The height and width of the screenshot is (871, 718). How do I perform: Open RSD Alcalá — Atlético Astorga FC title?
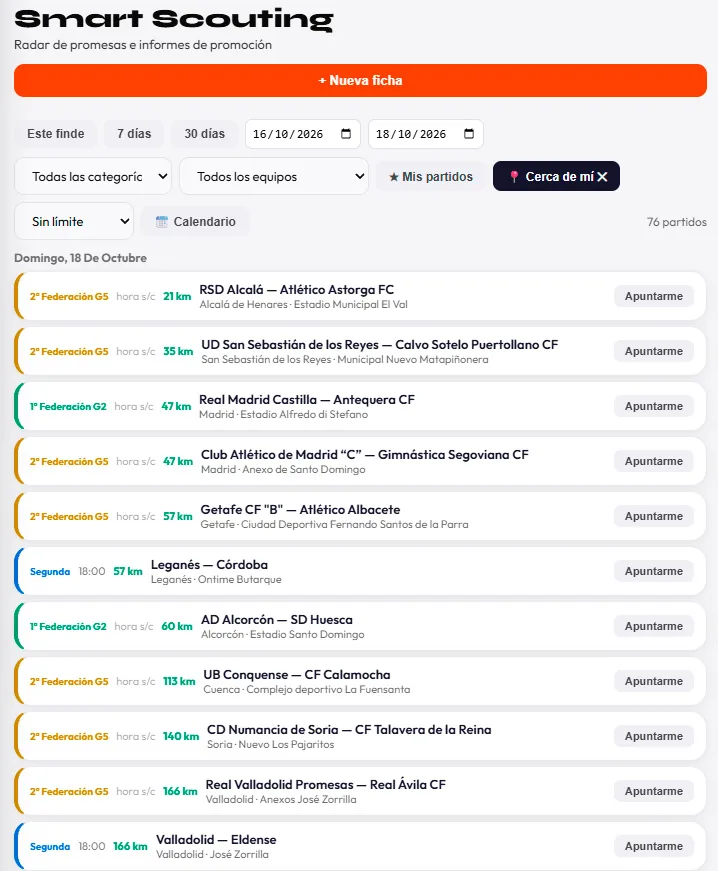(x=297, y=289)
